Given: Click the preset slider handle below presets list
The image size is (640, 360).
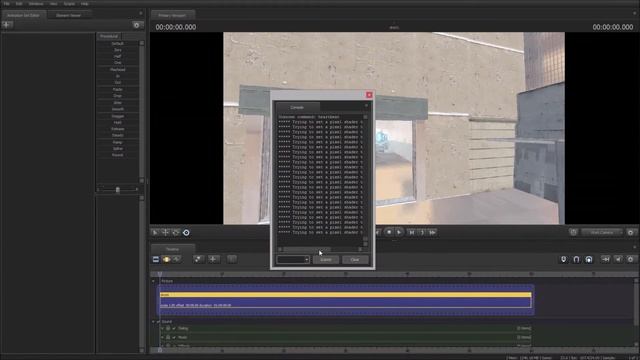Looking at the screenshot, I should (118, 189).
